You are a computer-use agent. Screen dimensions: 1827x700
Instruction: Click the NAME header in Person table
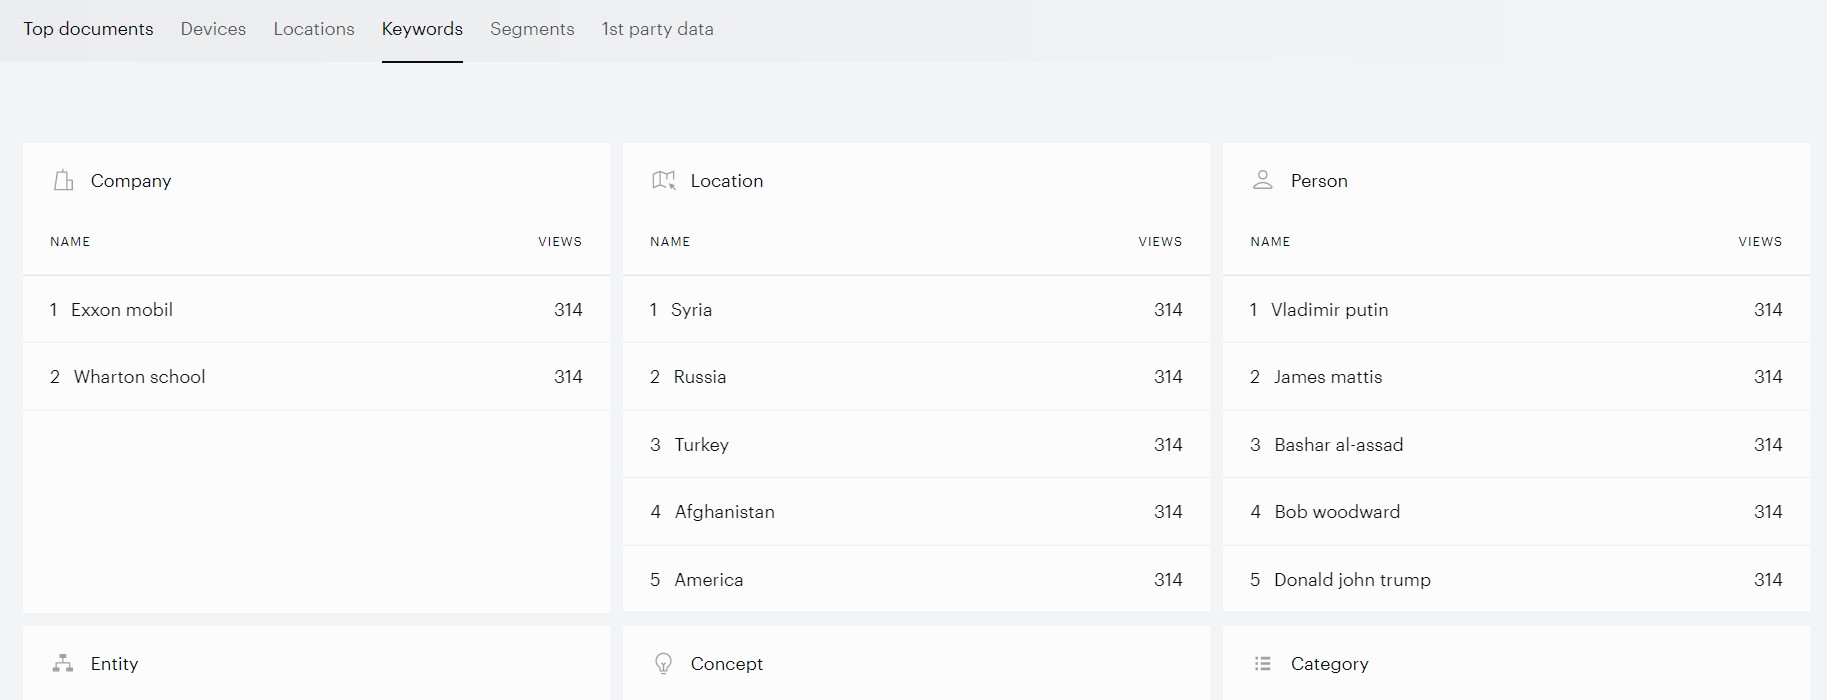pos(1270,242)
